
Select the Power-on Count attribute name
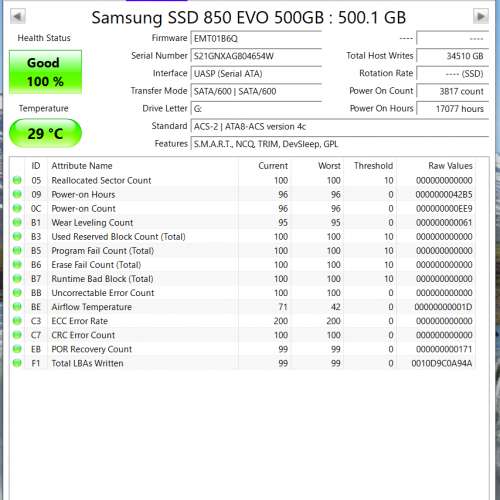pyautogui.click(x=83, y=208)
